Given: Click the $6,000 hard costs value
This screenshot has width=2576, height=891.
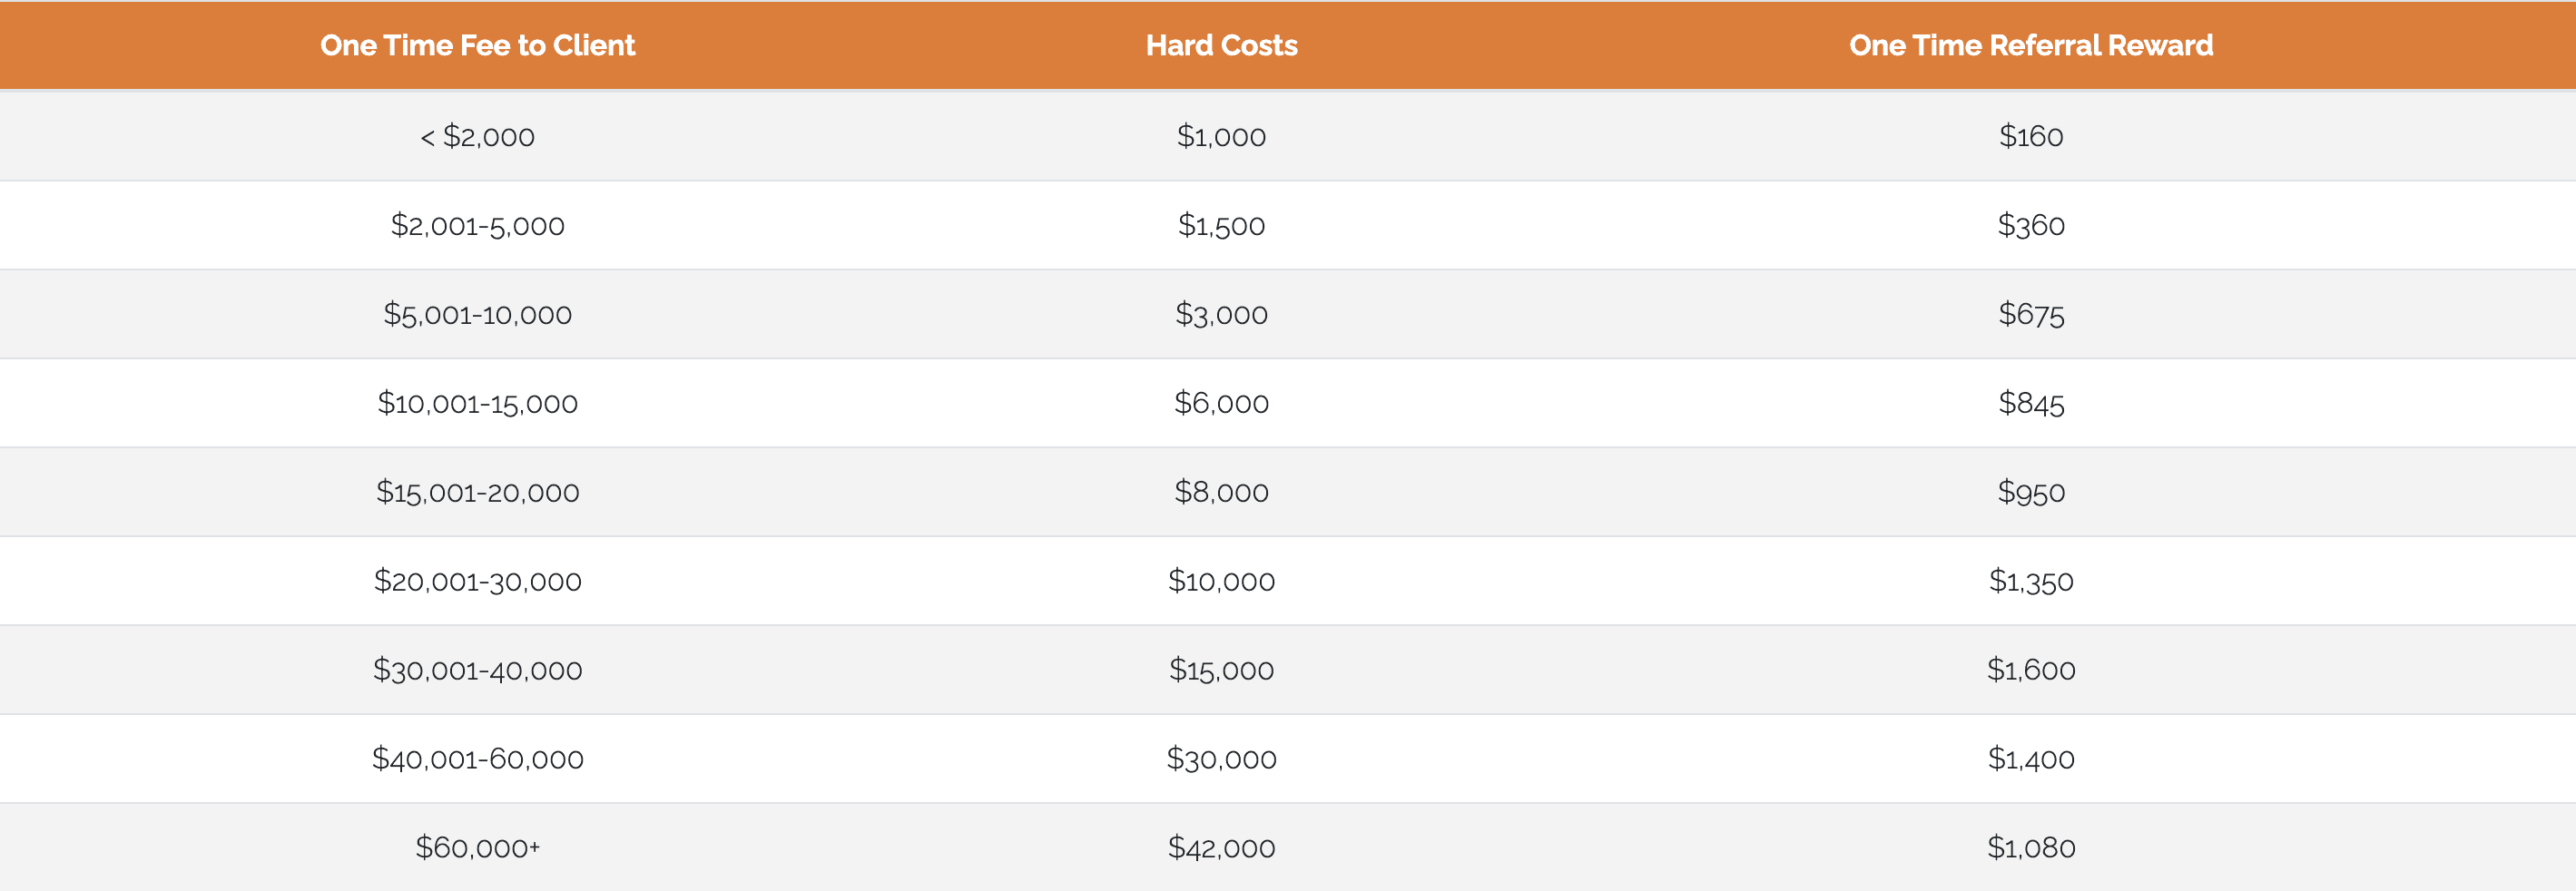Looking at the screenshot, I should pos(1221,403).
